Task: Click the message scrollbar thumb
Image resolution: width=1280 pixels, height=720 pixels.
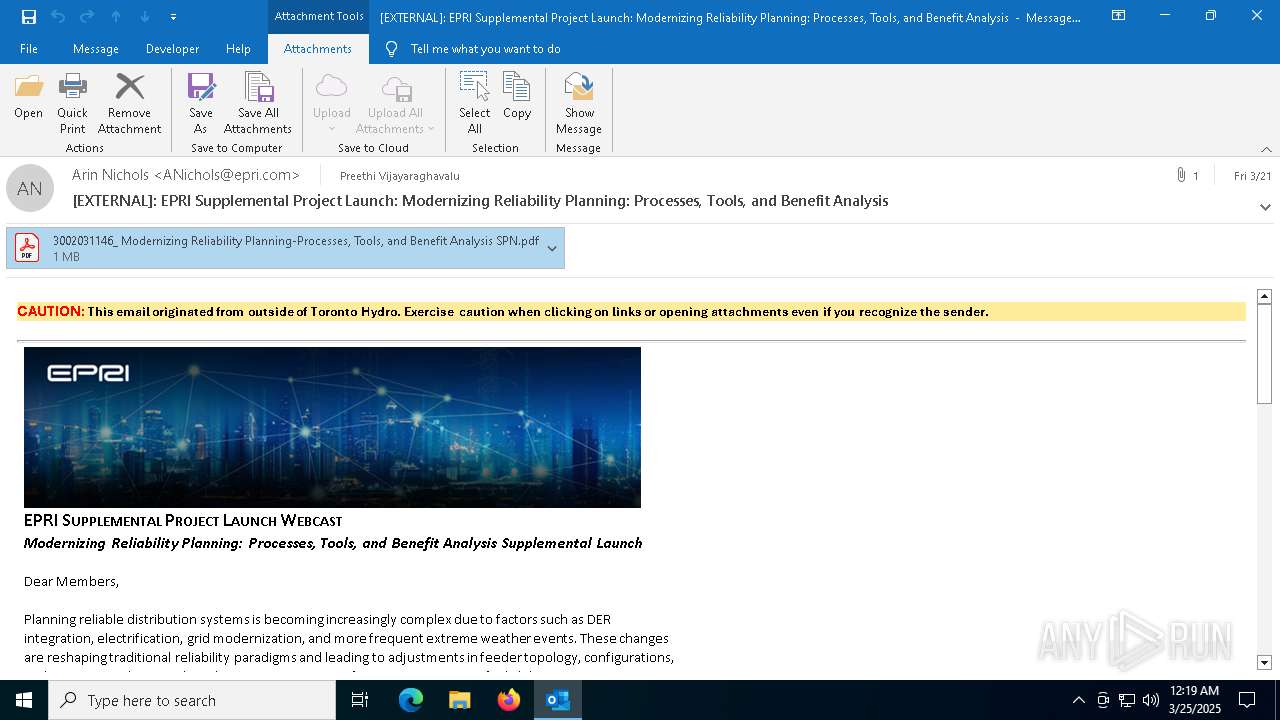Action: (x=1264, y=354)
